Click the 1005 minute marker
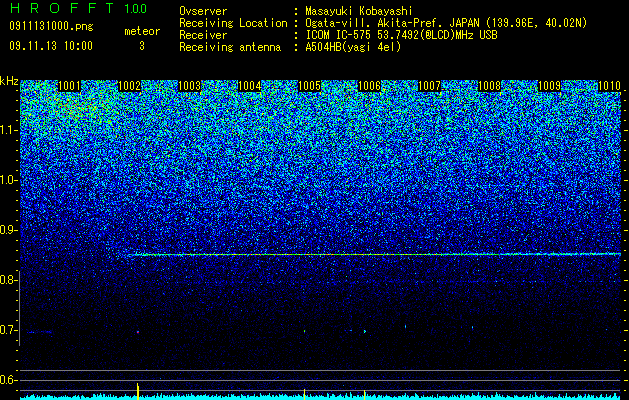Viewport: 629px width, 400px height. point(310,86)
